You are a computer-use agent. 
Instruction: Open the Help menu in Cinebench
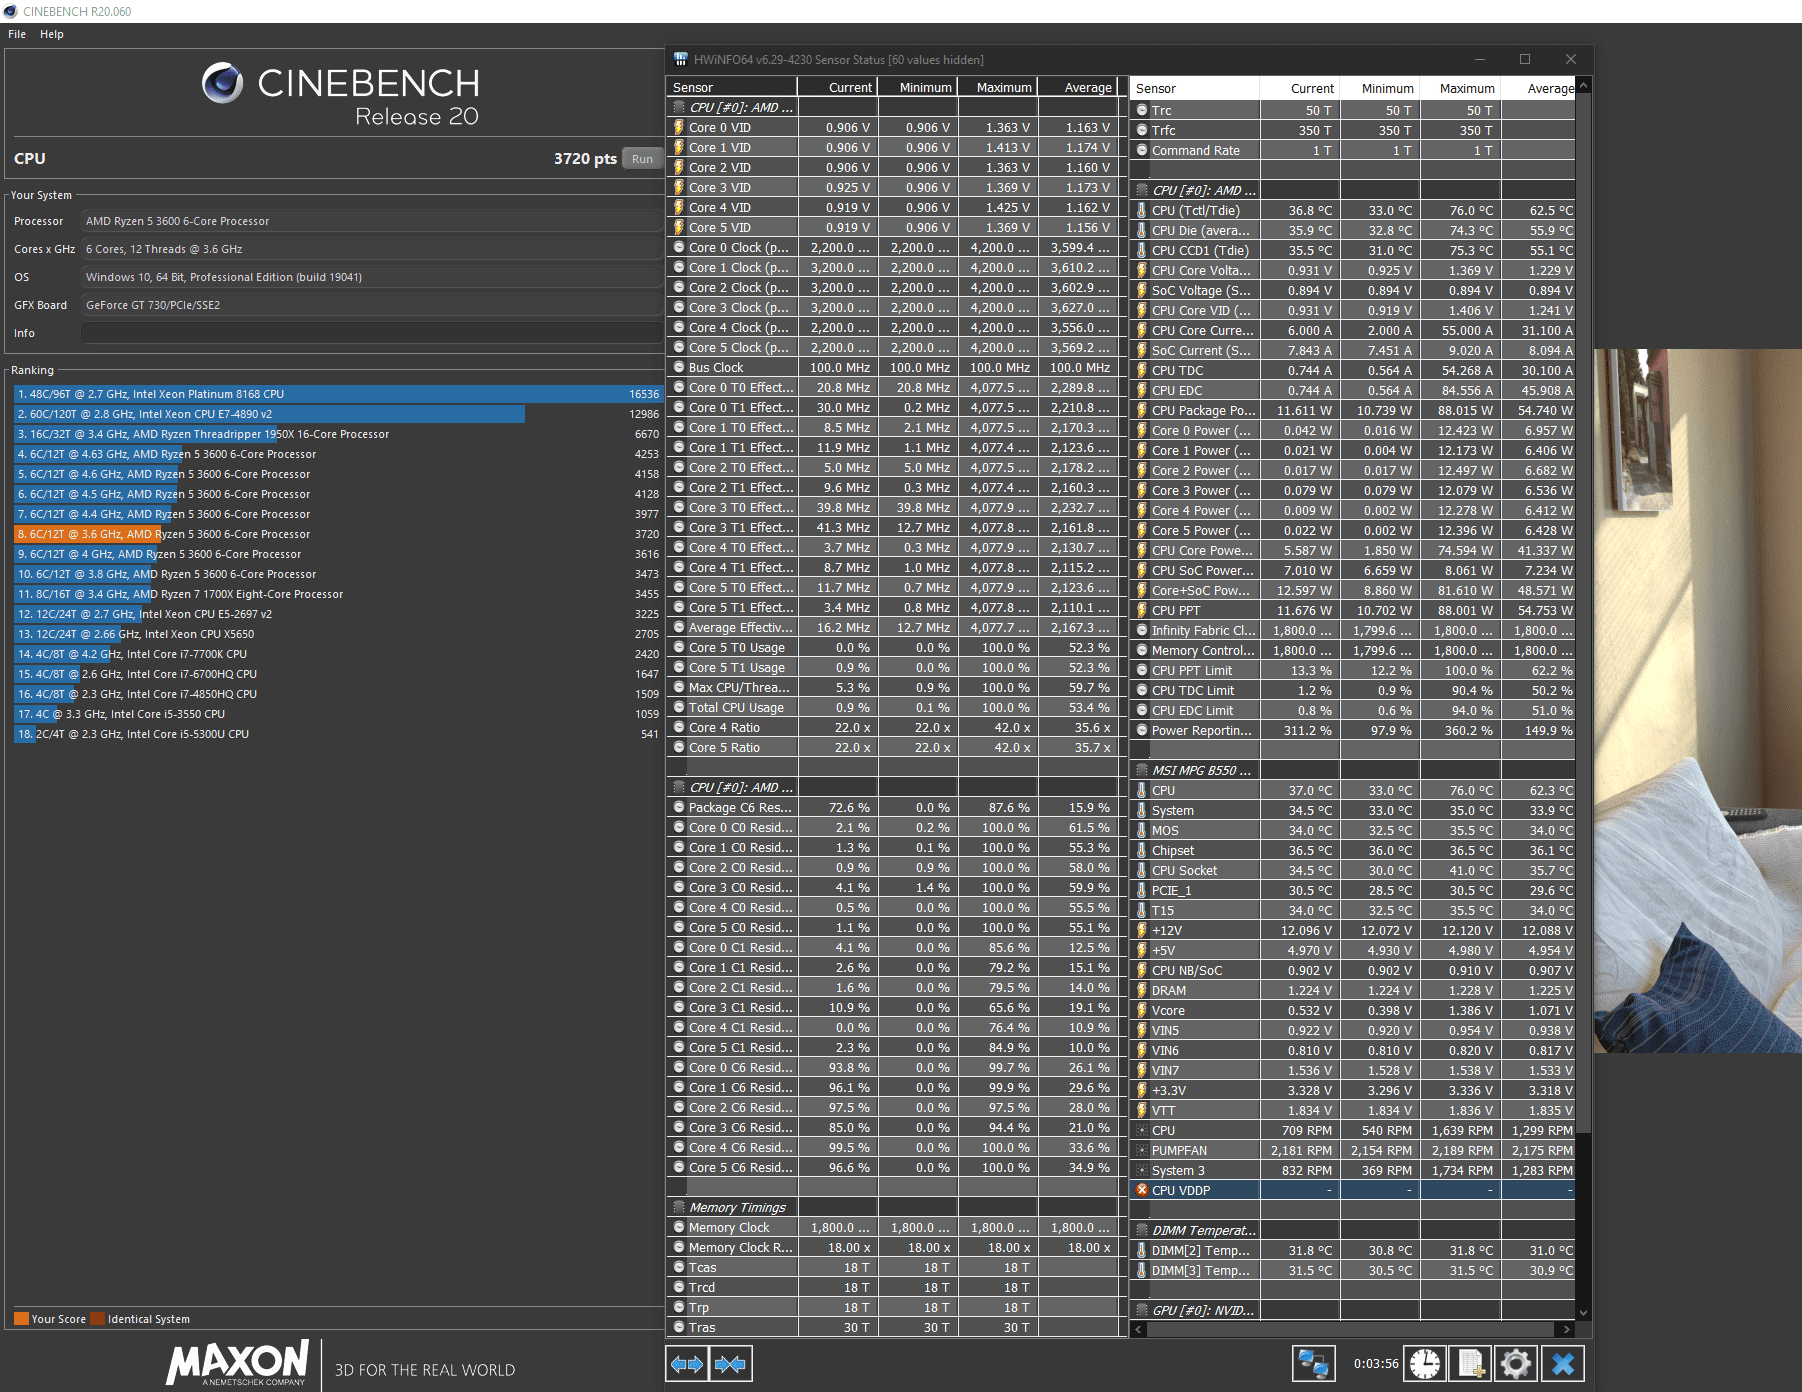52,34
